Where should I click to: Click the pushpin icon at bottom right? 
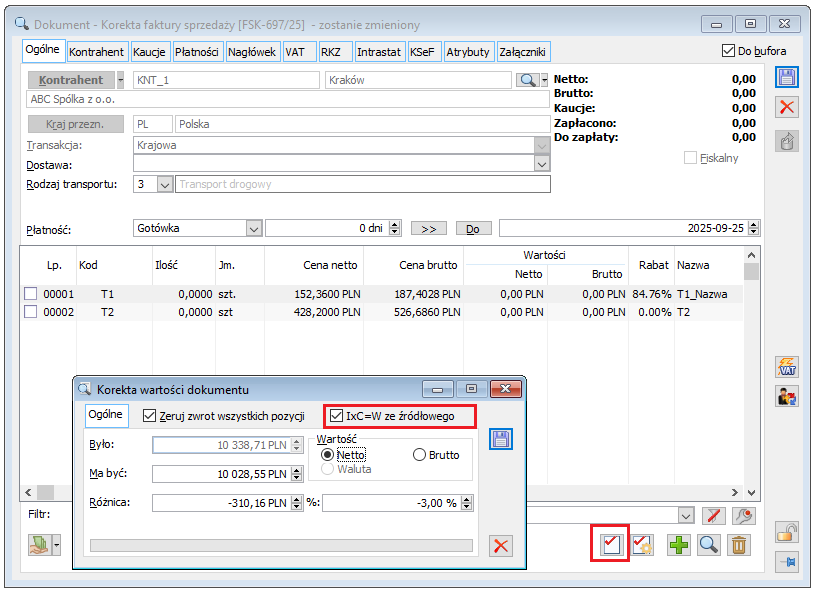pyautogui.click(x=787, y=562)
